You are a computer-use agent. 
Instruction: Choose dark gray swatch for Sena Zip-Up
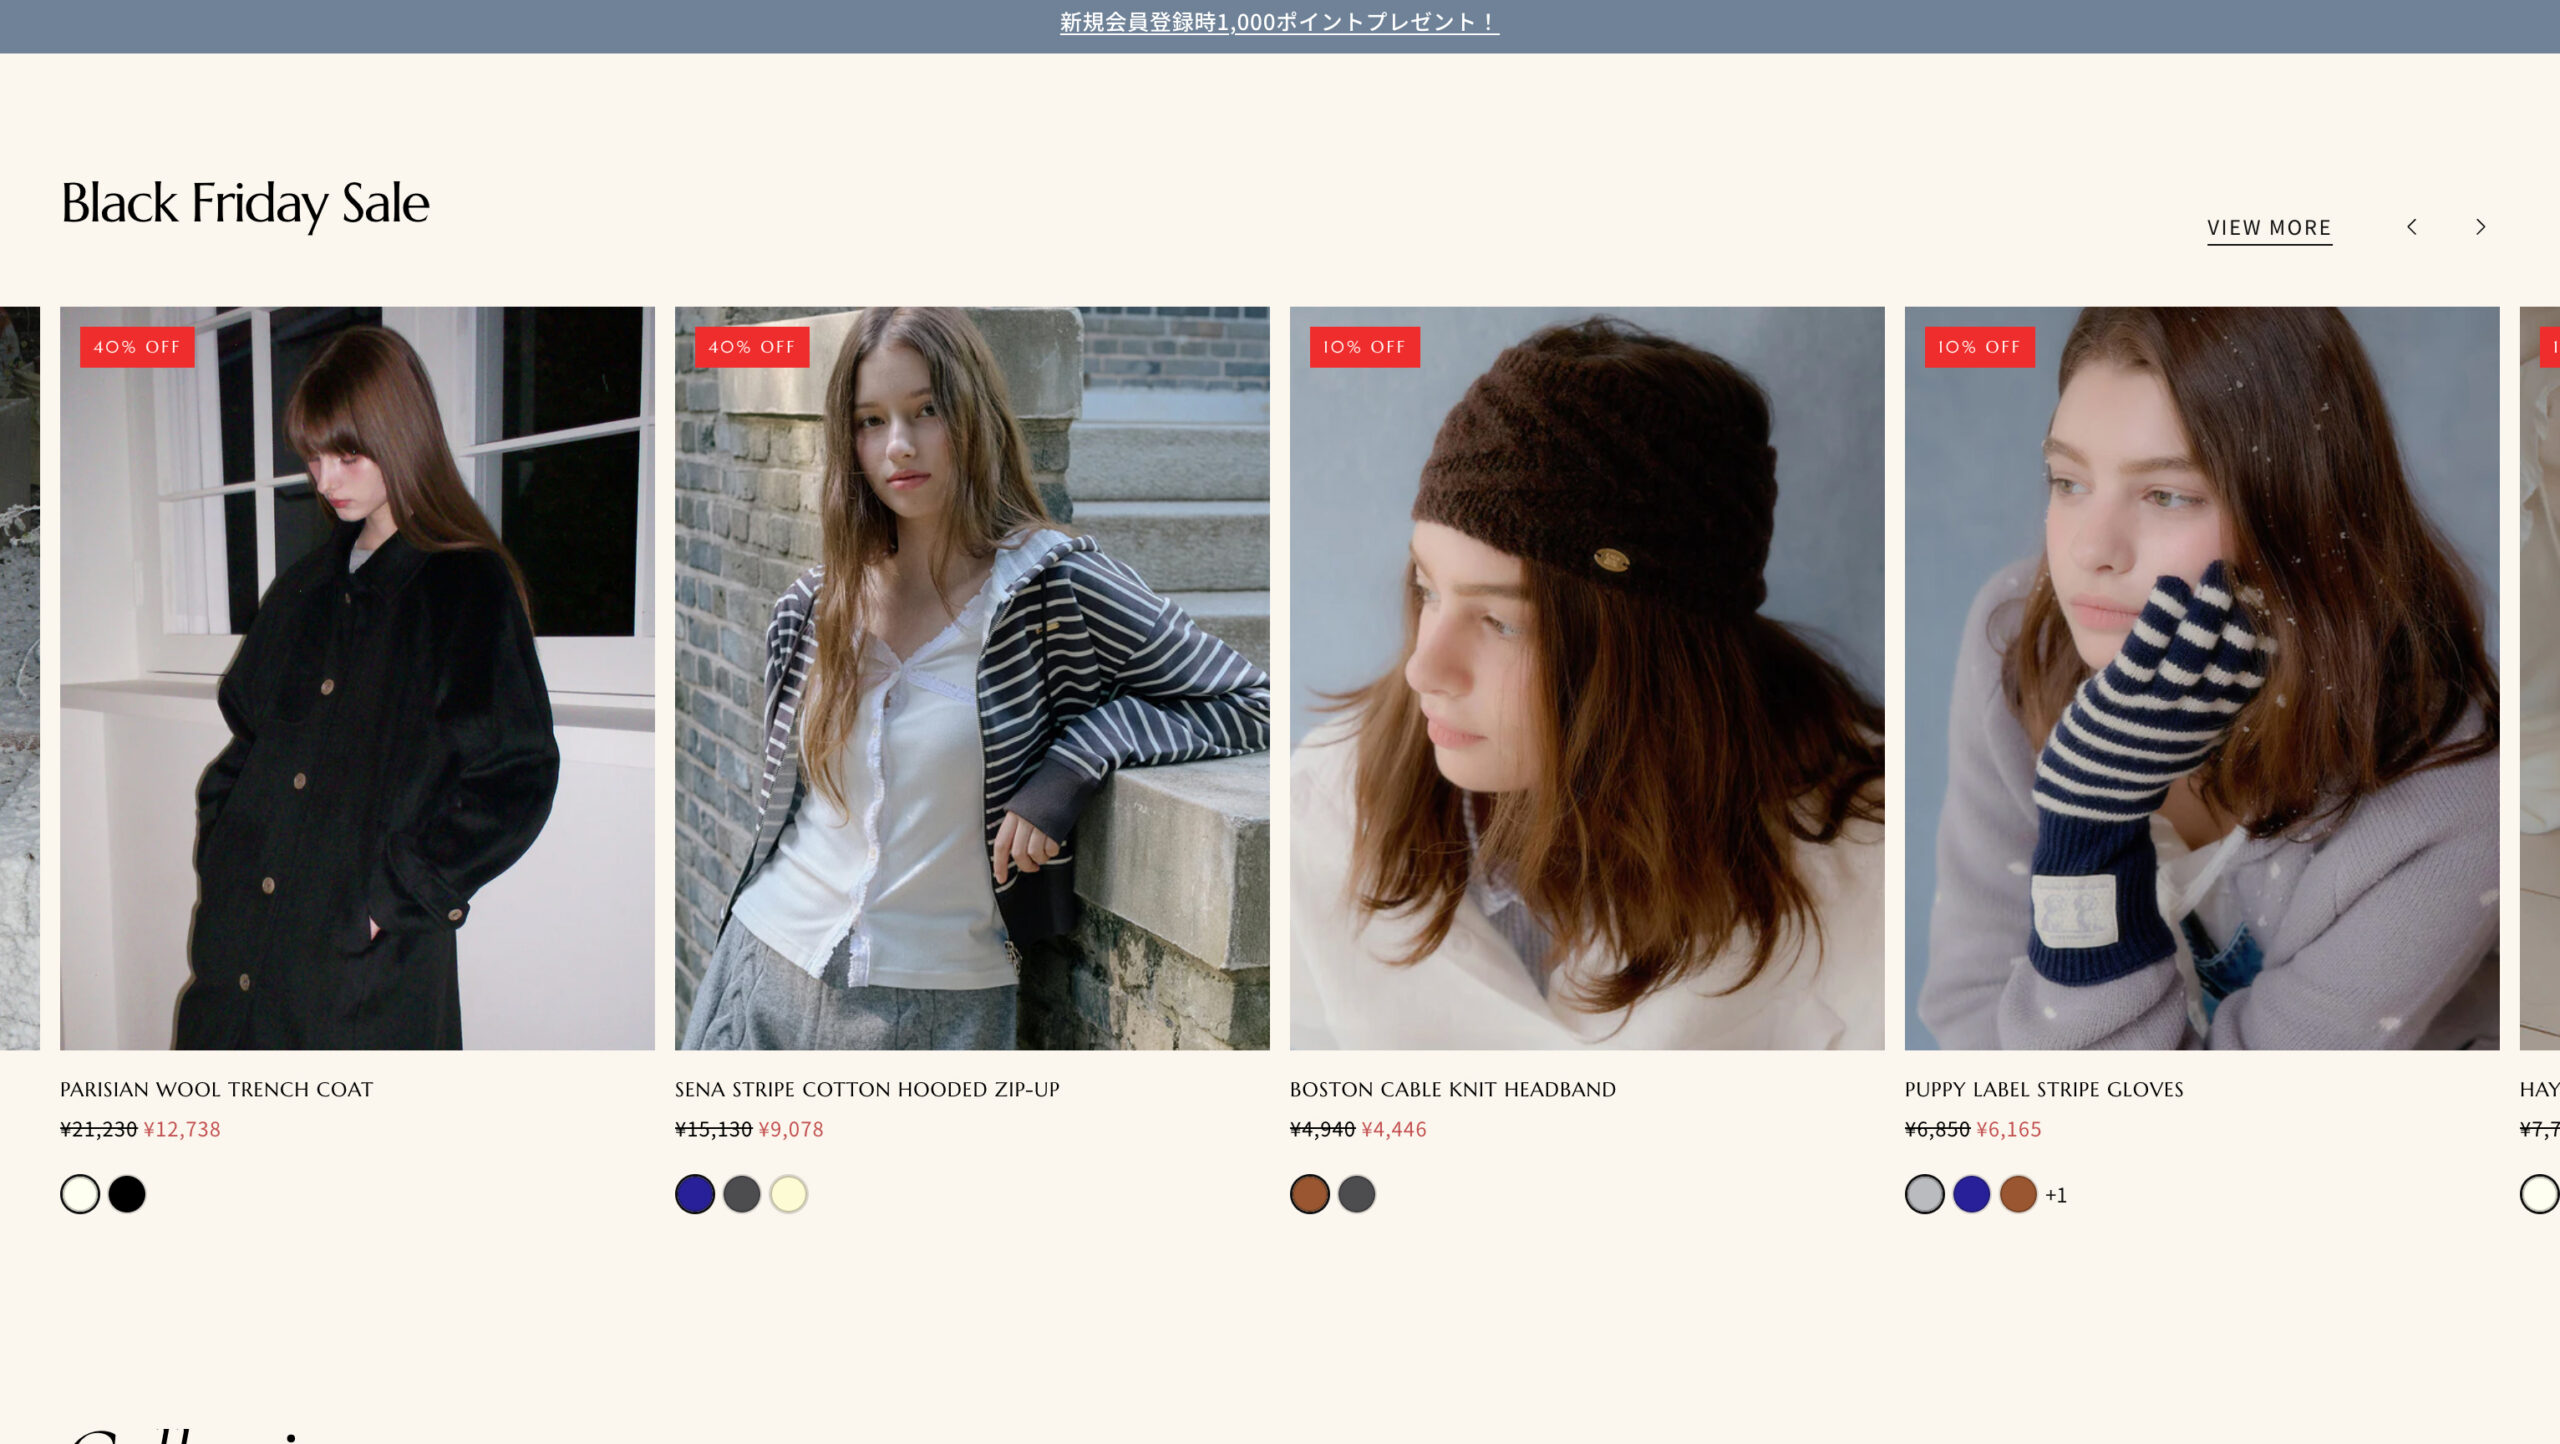tap(742, 1194)
